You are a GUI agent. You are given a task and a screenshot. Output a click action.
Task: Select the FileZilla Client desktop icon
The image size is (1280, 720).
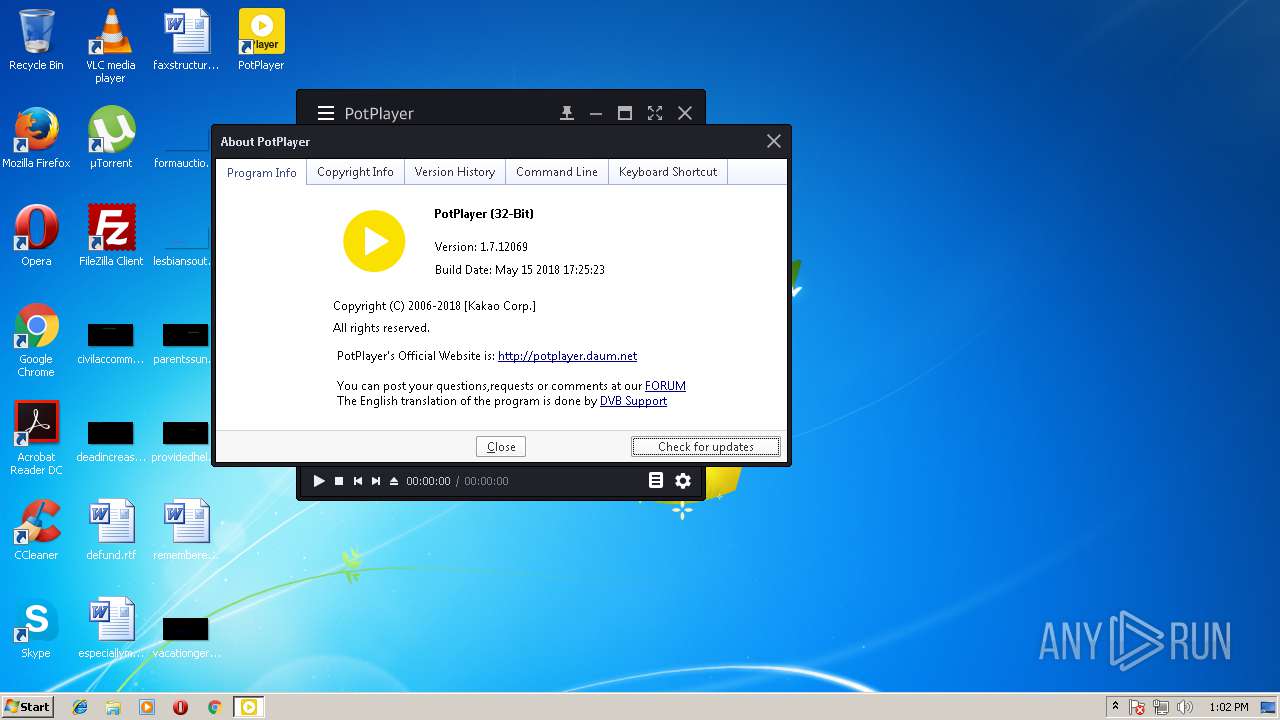click(x=111, y=236)
